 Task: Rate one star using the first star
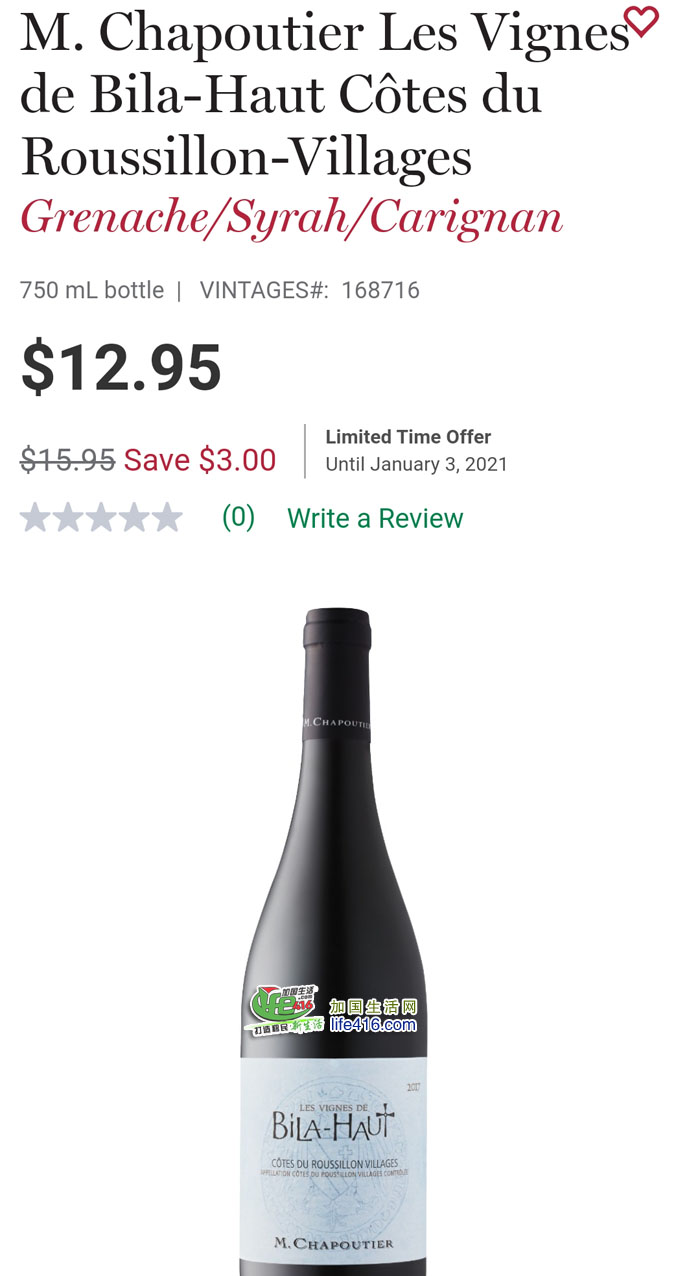coord(35,518)
